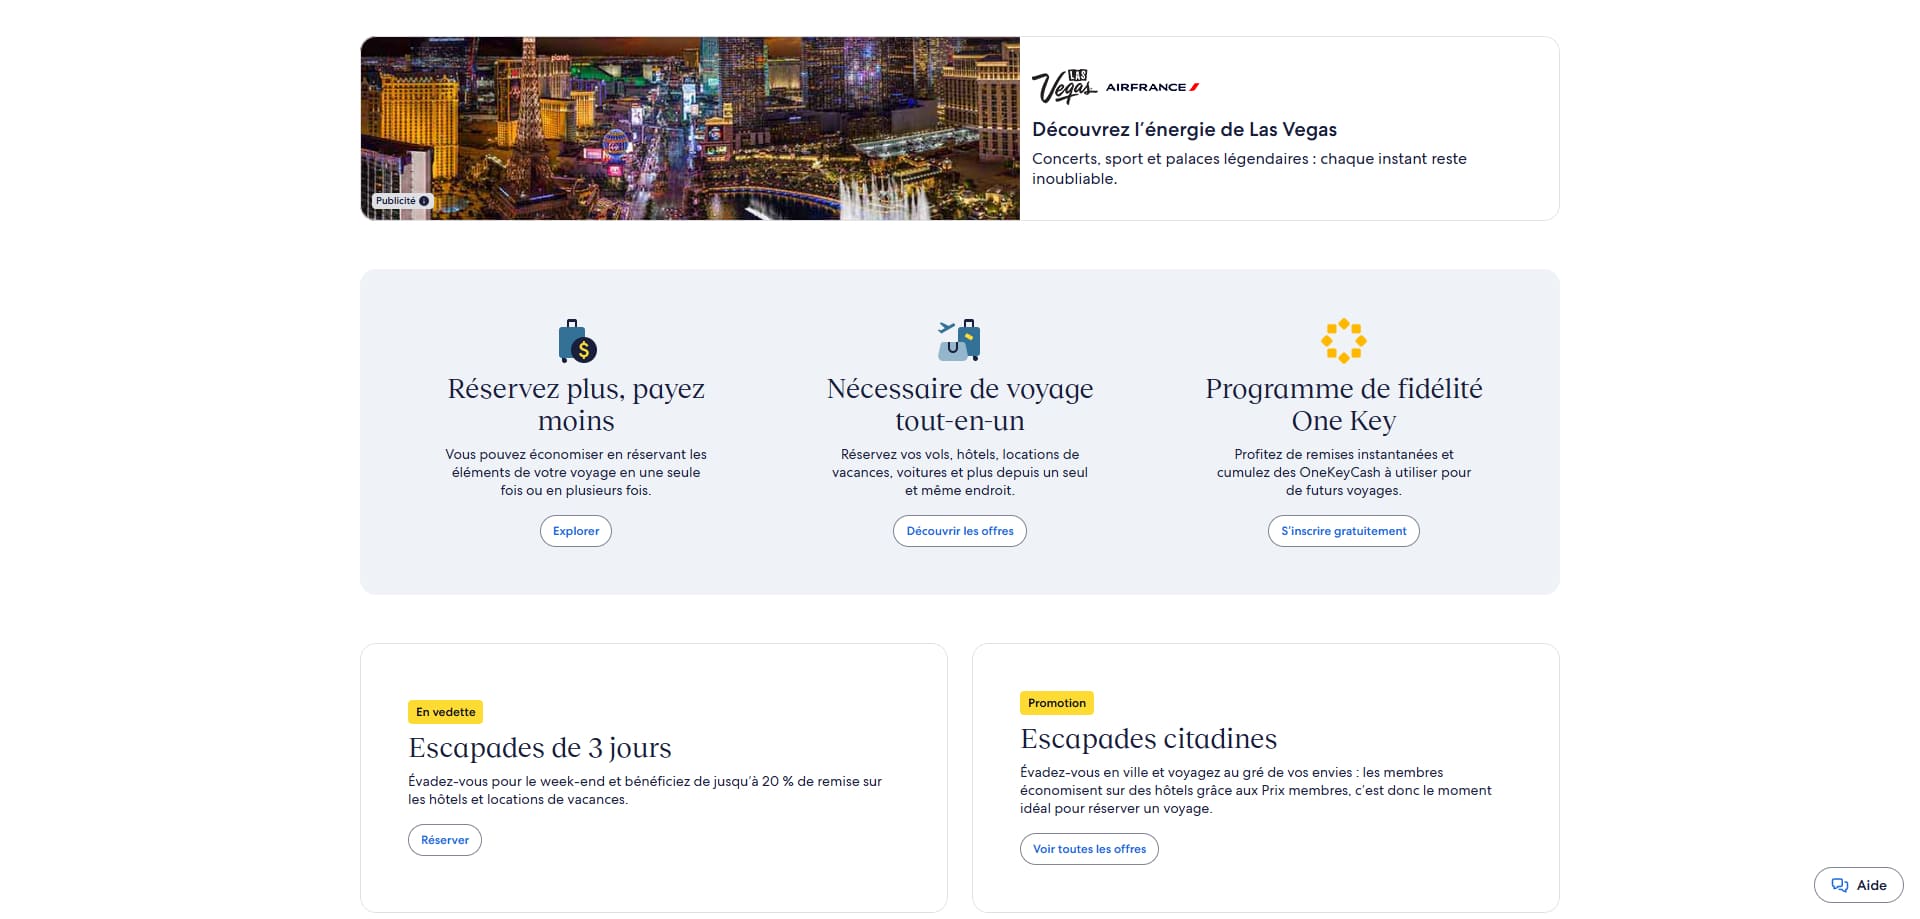Viewport: 1920px width, 919px height.
Task: Click heading Programme de fidélité One Key
Action: pos(1344,404)
